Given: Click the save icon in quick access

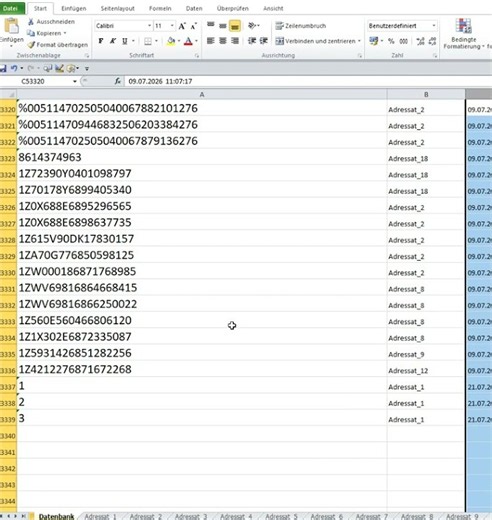Looking at the screenshot, I should 3,69.
